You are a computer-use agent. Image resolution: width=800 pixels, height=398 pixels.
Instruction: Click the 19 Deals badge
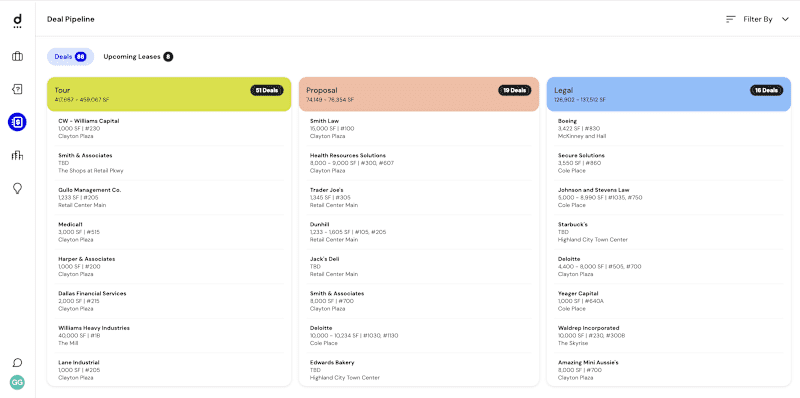pos(515,90)
